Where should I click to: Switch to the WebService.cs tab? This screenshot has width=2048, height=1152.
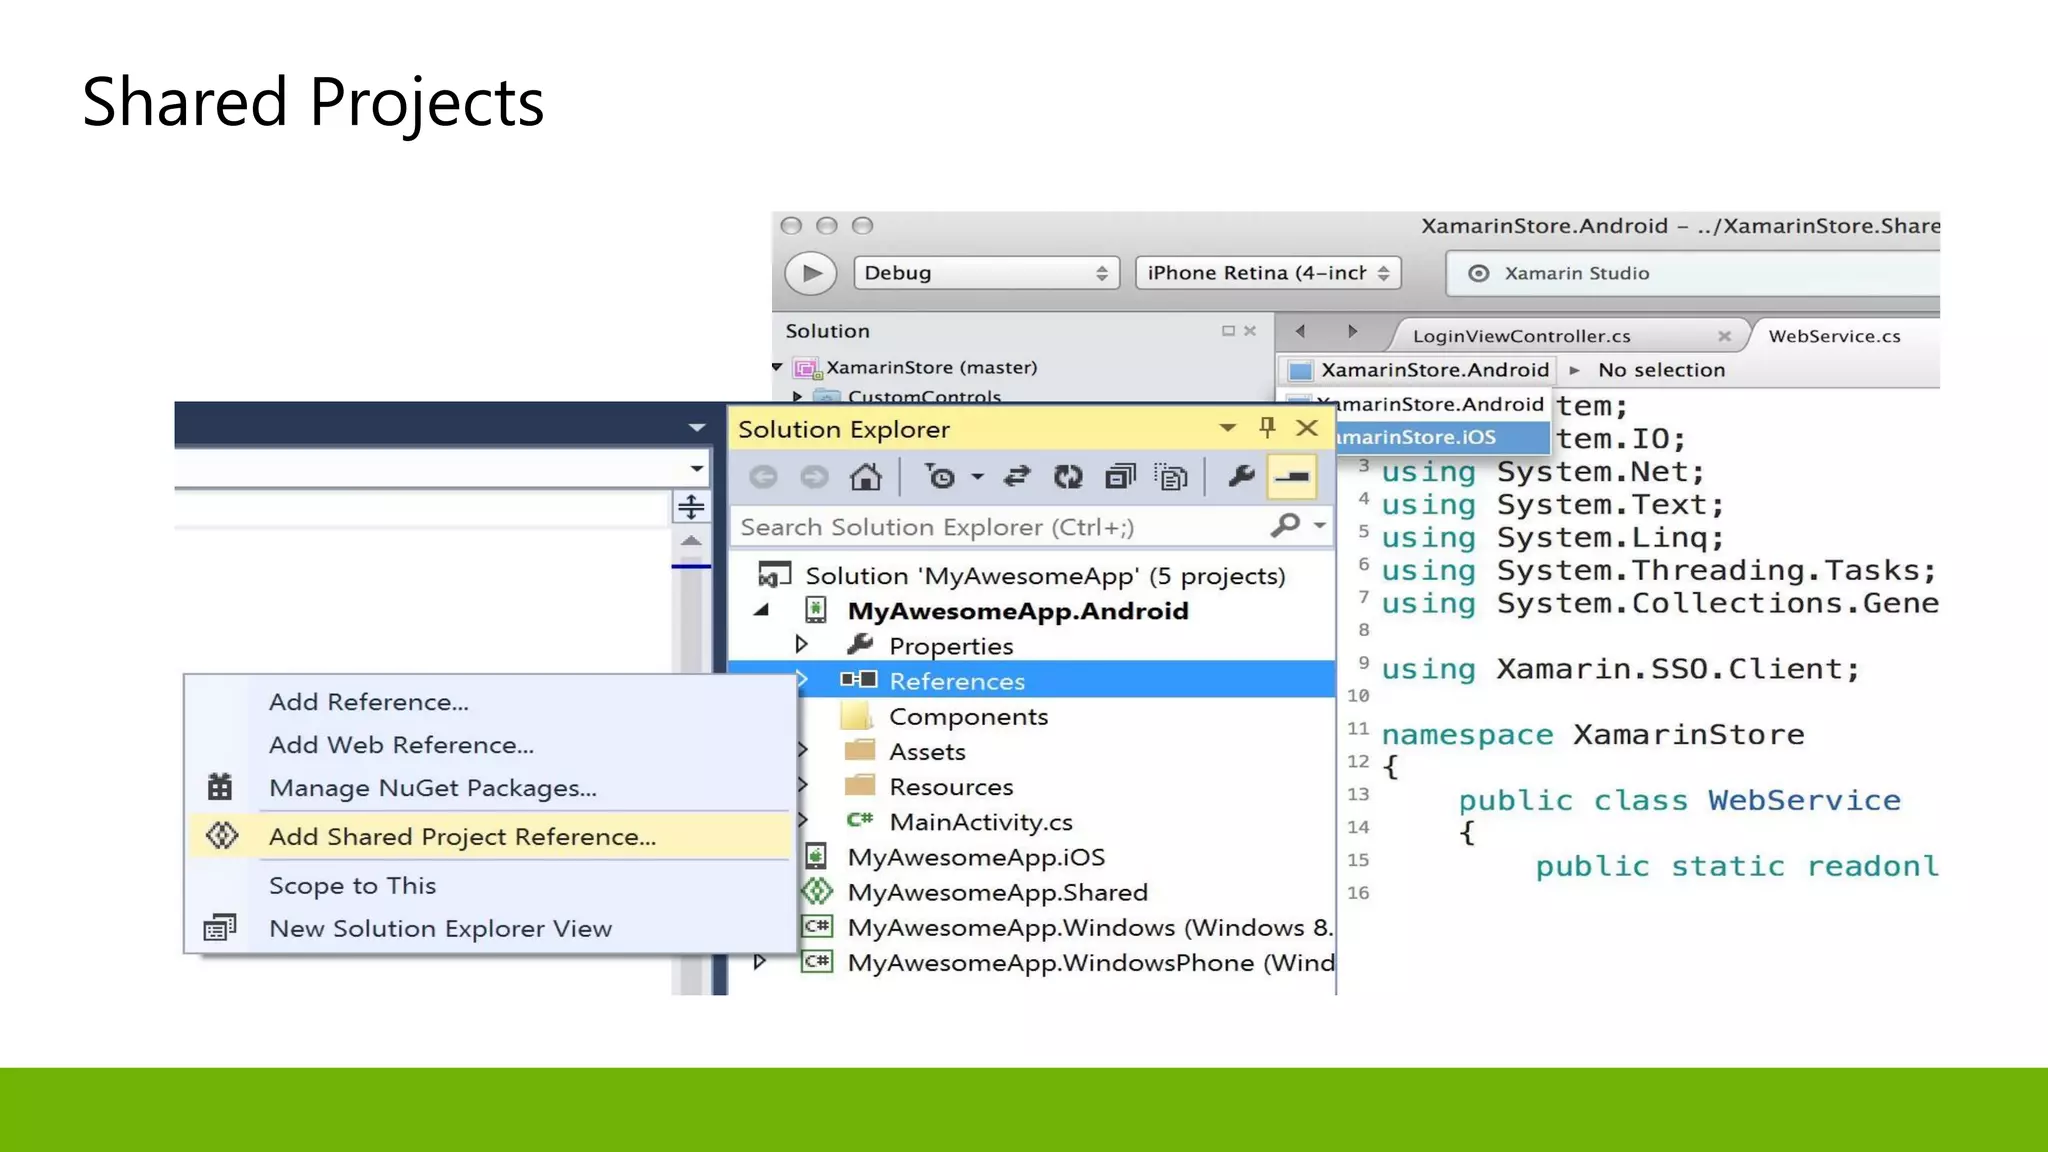point(1834,336)
